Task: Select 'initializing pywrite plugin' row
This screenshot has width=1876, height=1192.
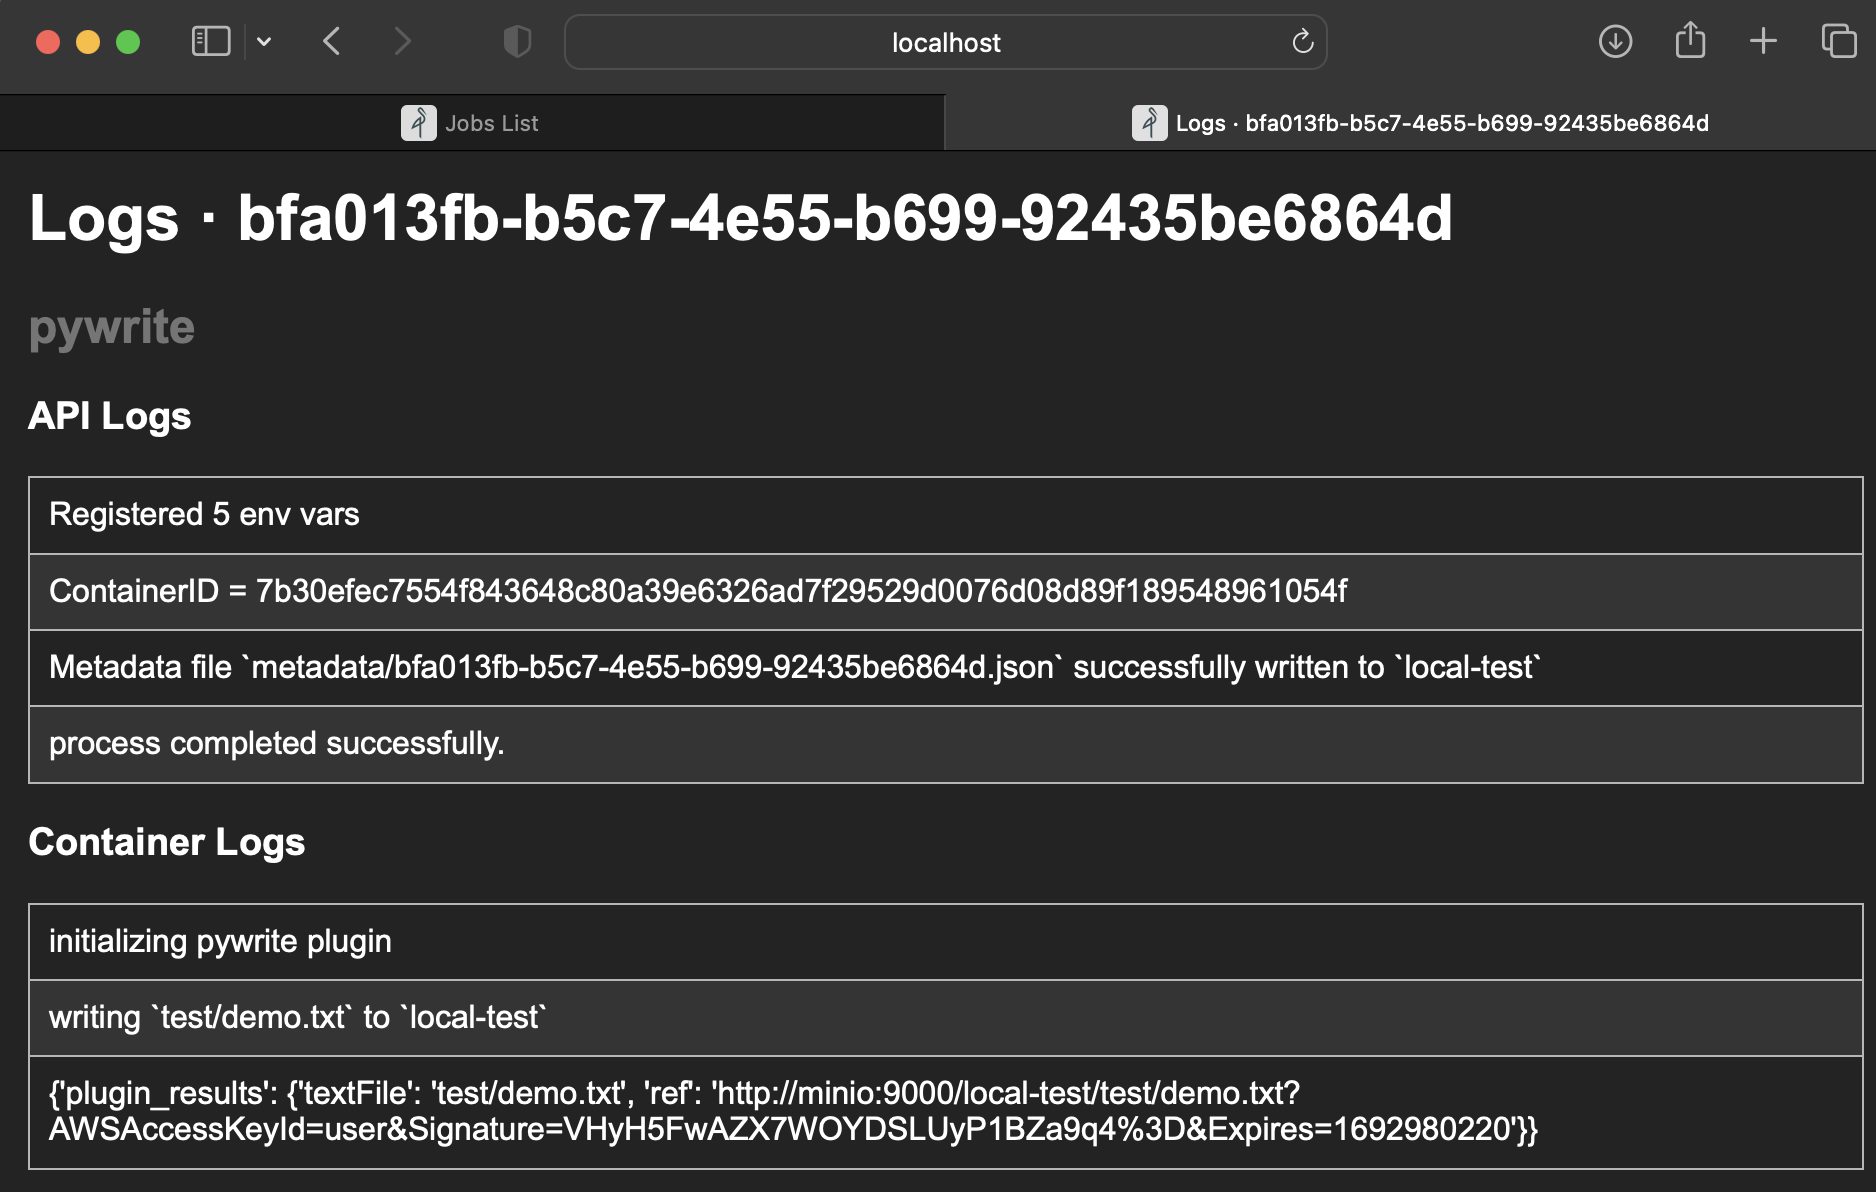Action: [945, 942]
